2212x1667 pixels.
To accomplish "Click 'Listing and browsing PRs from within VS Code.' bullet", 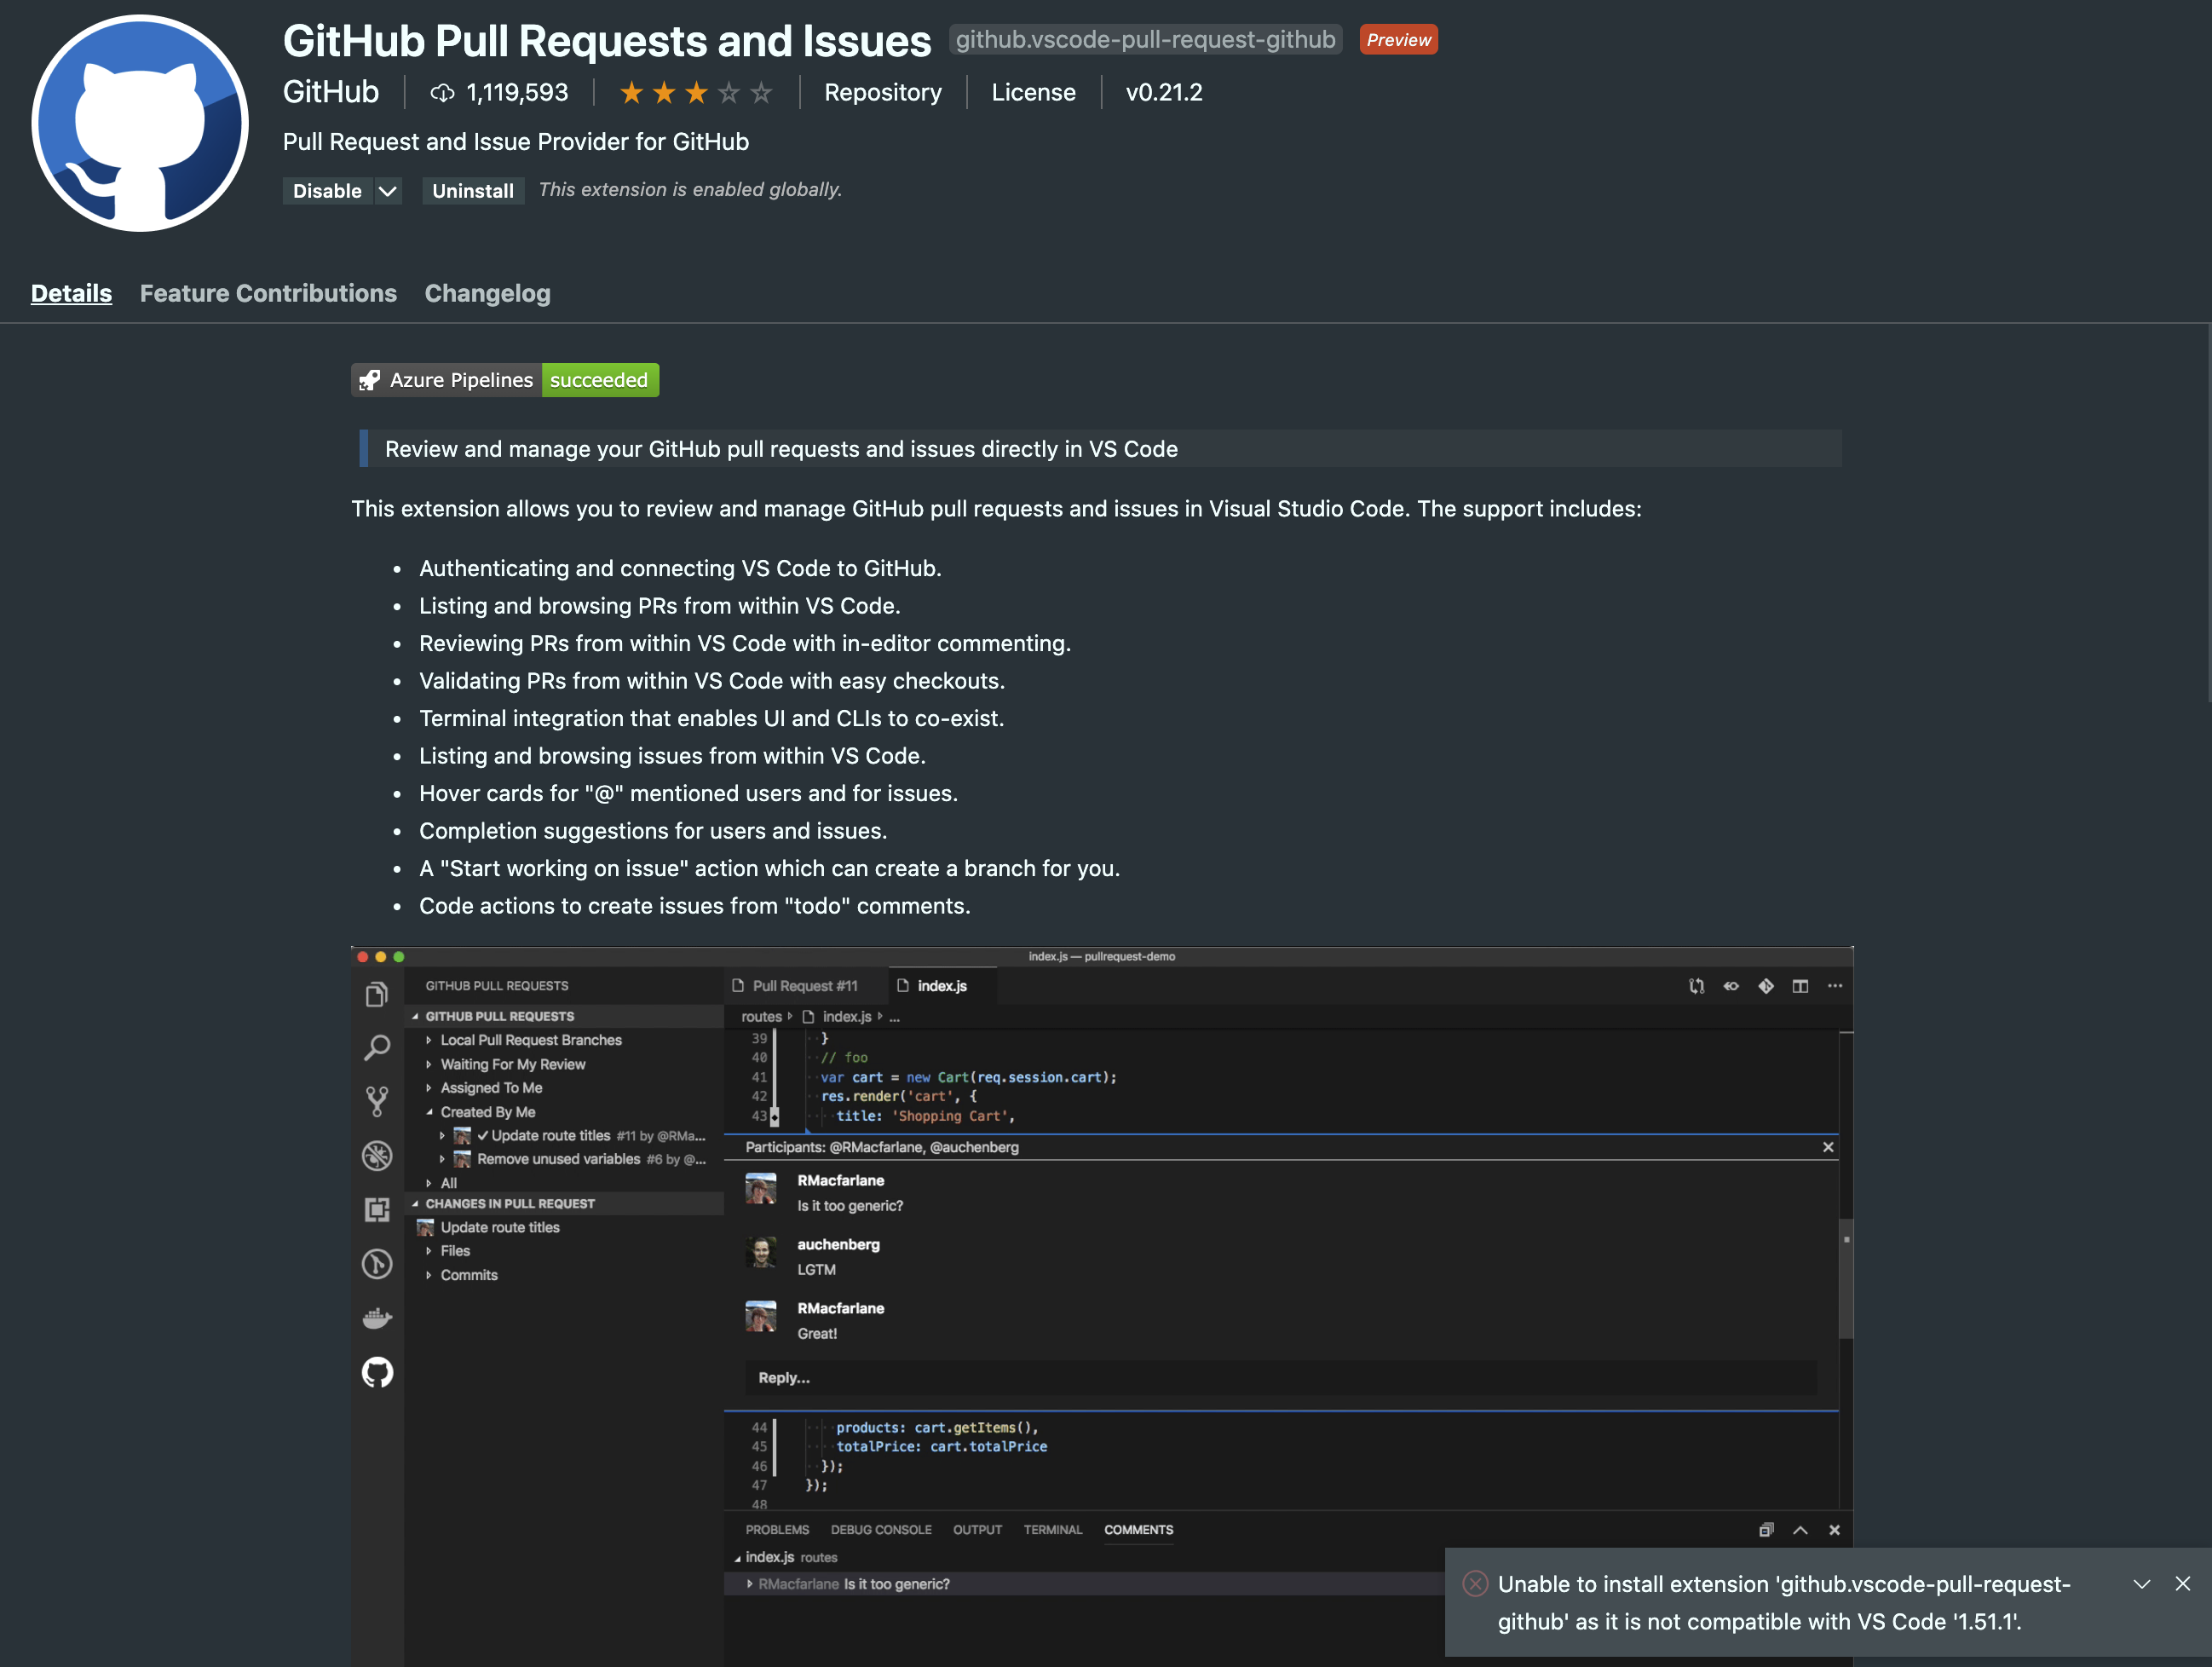I will pos(660,606).
